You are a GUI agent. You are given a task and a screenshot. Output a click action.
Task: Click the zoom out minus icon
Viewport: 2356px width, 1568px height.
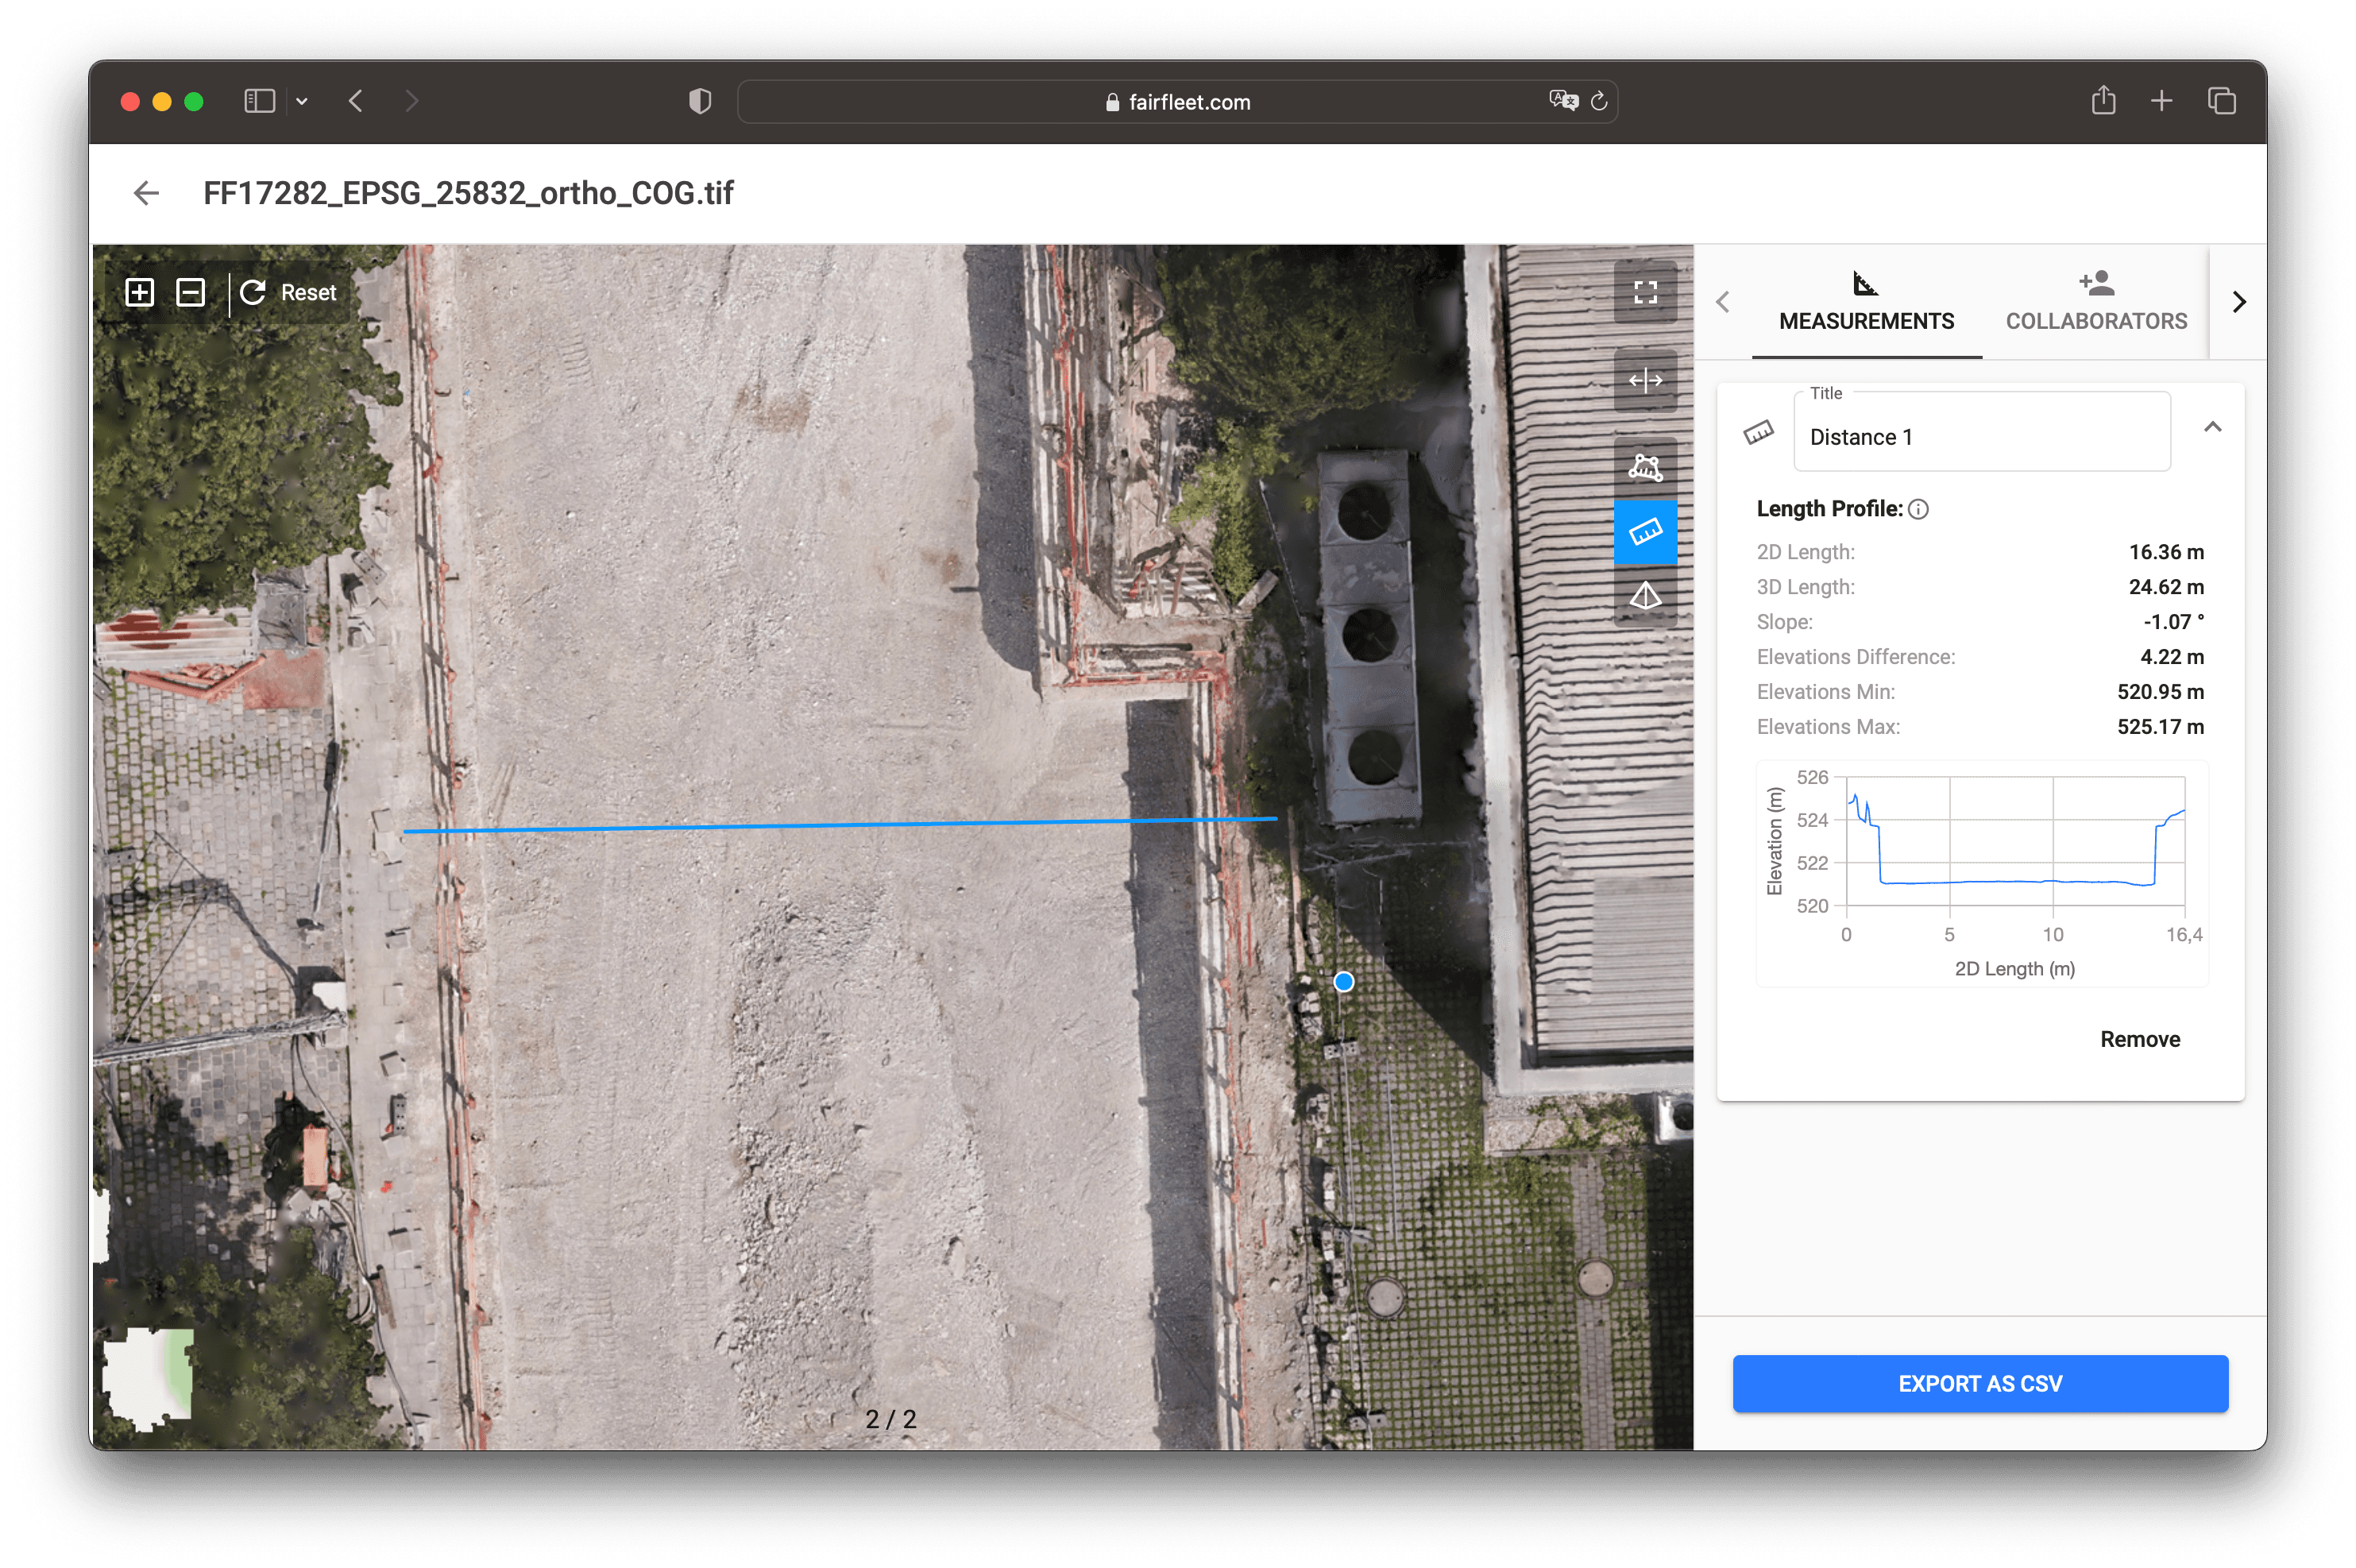(190, 292)
